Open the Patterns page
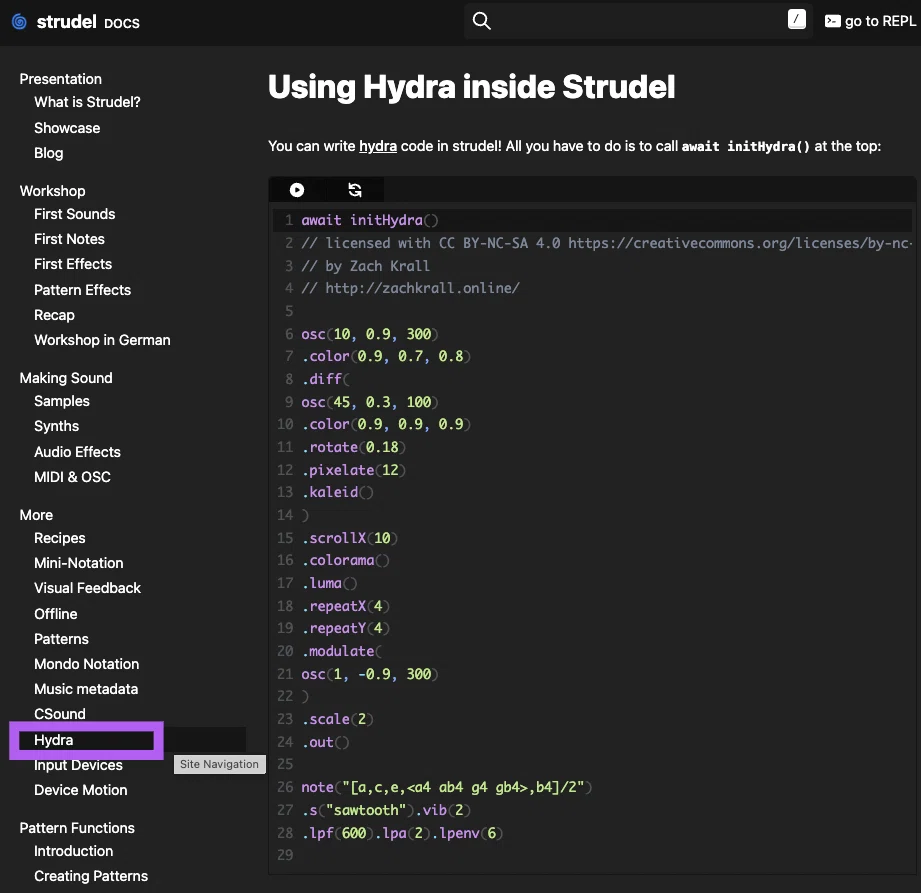Screen dimensions: 921x893 coord(61,639)
